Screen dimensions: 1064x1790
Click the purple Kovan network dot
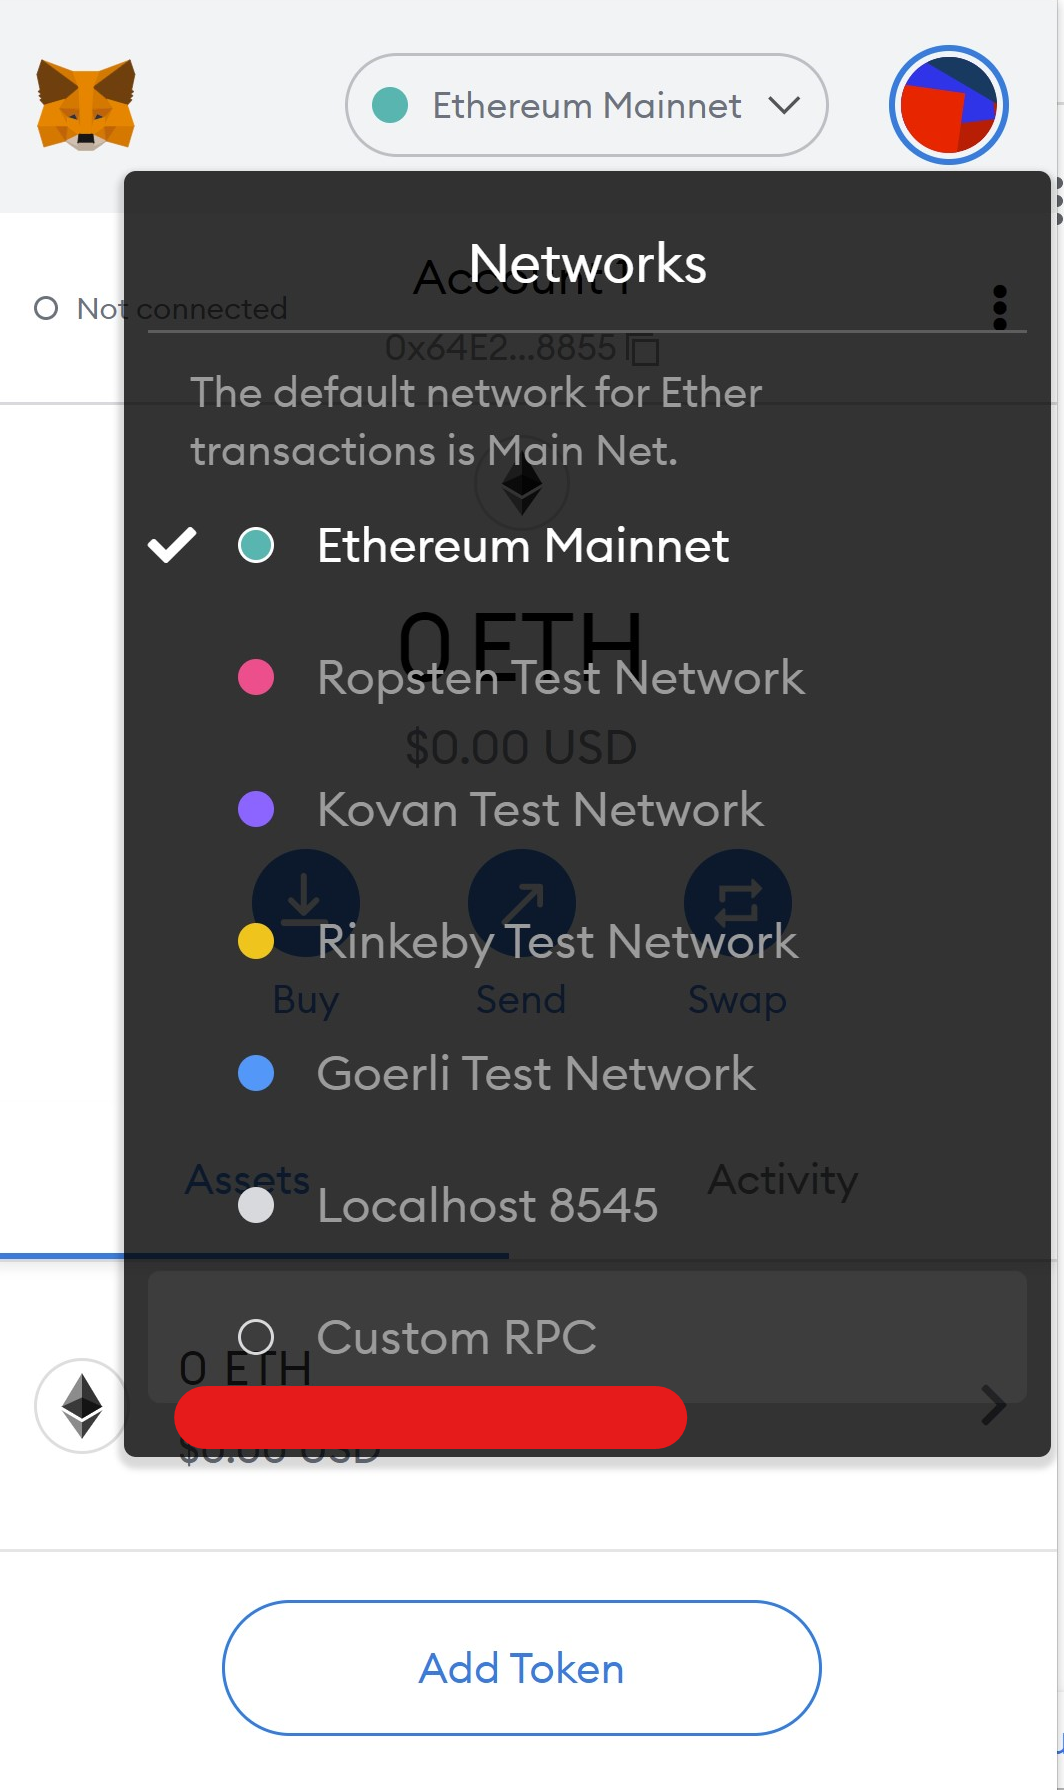click(256, 809)
